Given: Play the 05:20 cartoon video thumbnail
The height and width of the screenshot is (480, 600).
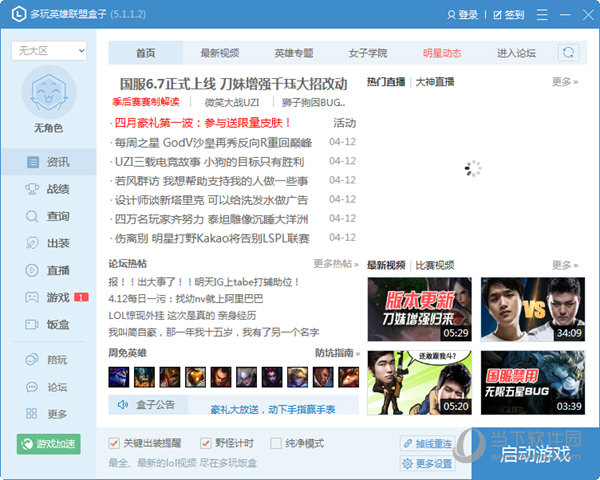Looking at the screenshot, I should [419, 383].
